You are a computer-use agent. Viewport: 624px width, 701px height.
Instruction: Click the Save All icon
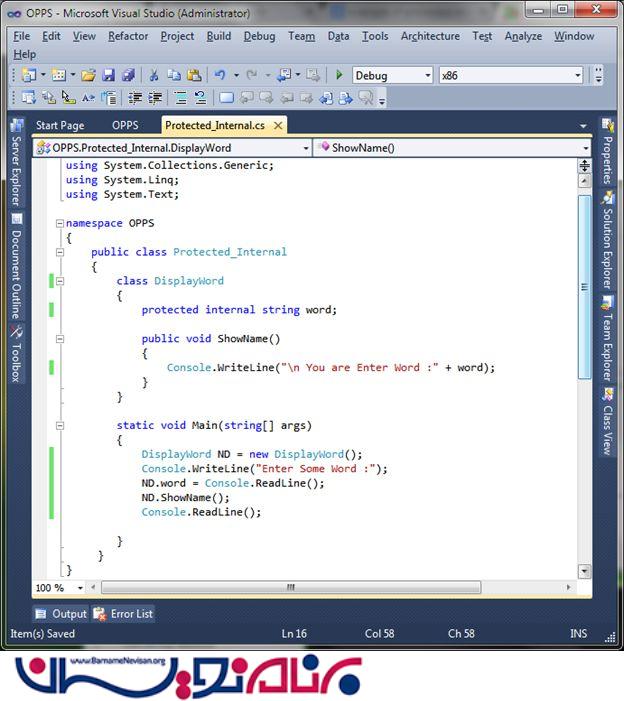[x=128, y=75]
